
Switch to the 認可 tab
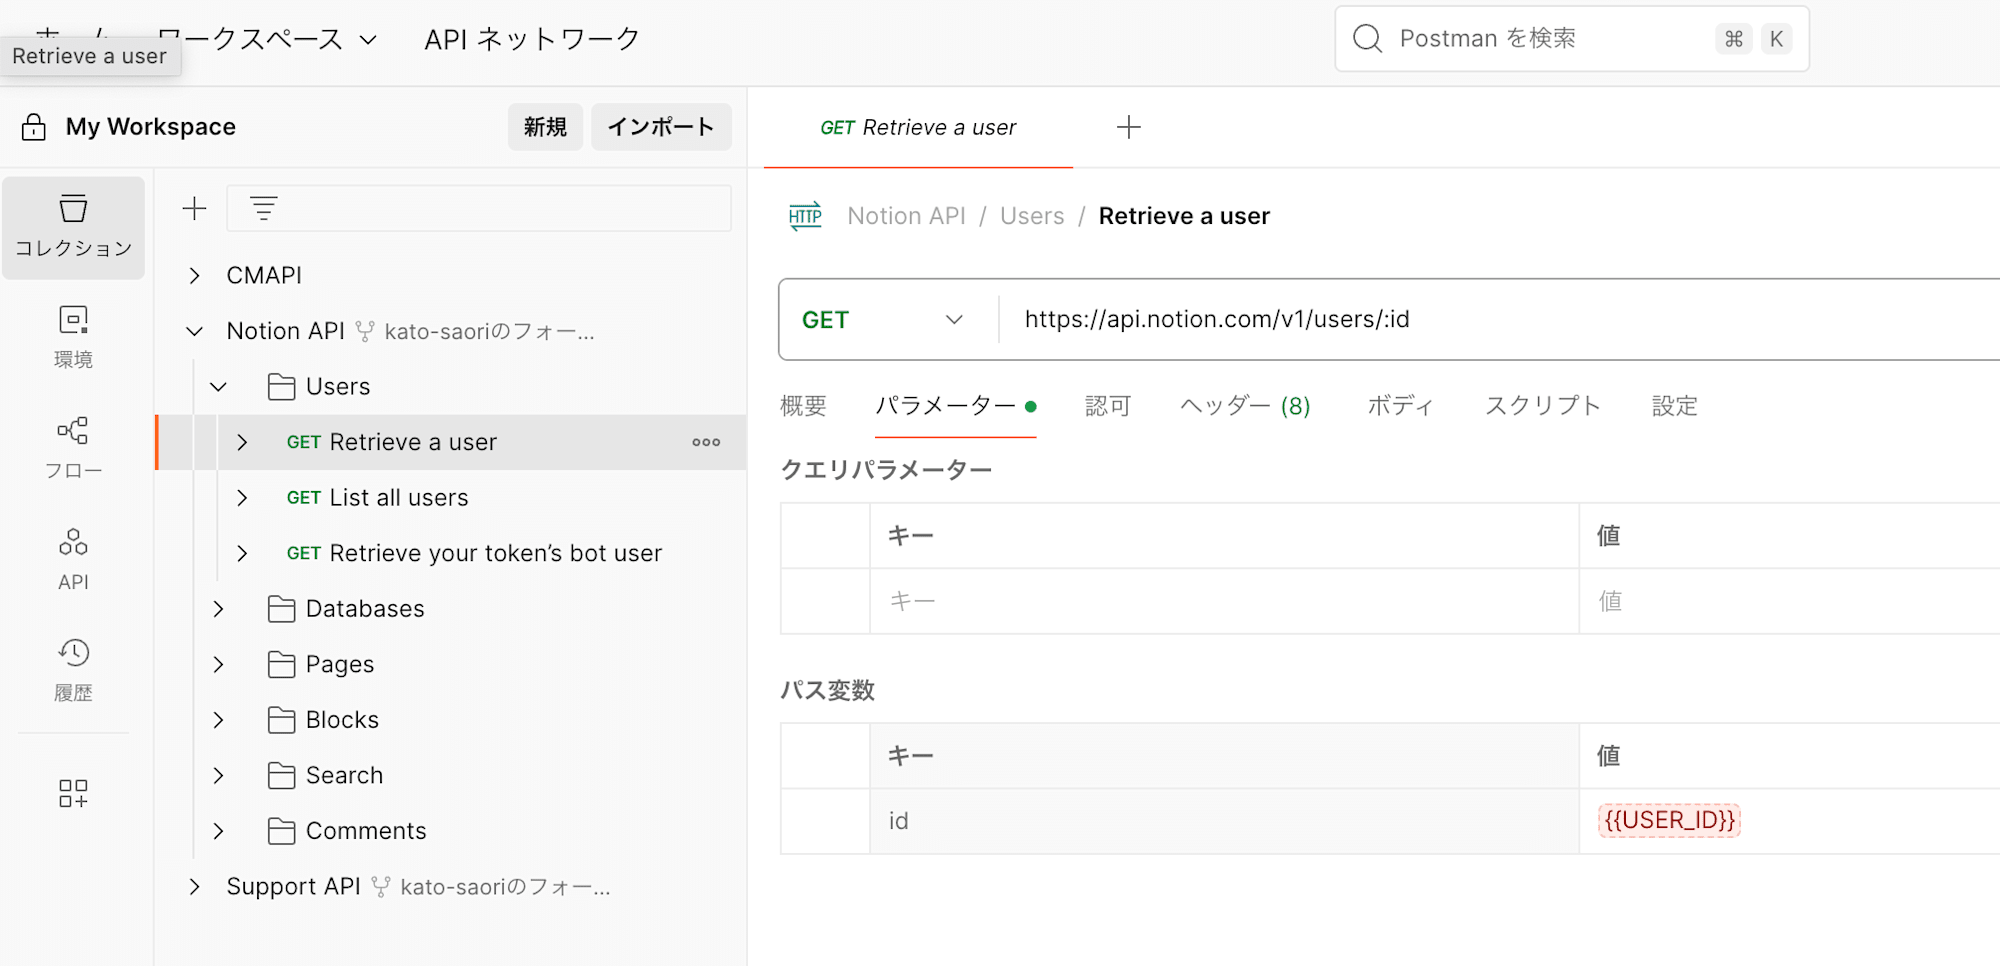[x=1108, y=406]
